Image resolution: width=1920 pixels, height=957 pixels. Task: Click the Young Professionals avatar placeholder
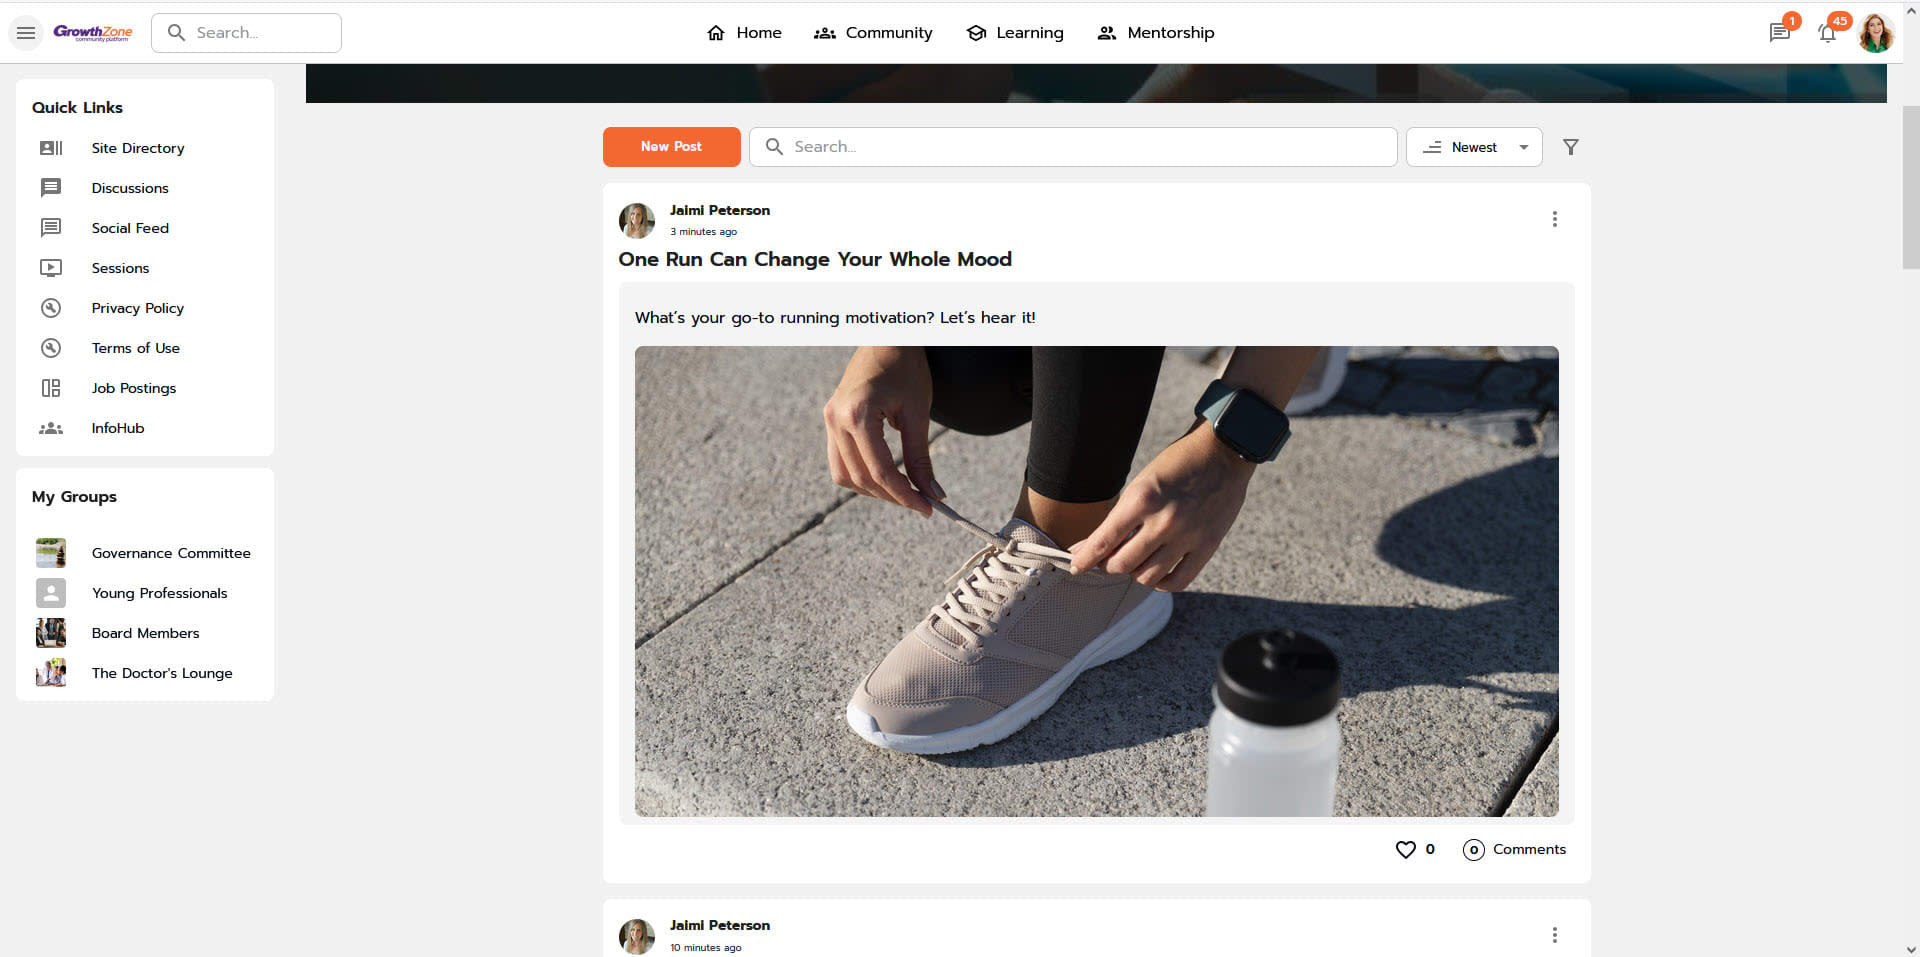tap(51, 593)
